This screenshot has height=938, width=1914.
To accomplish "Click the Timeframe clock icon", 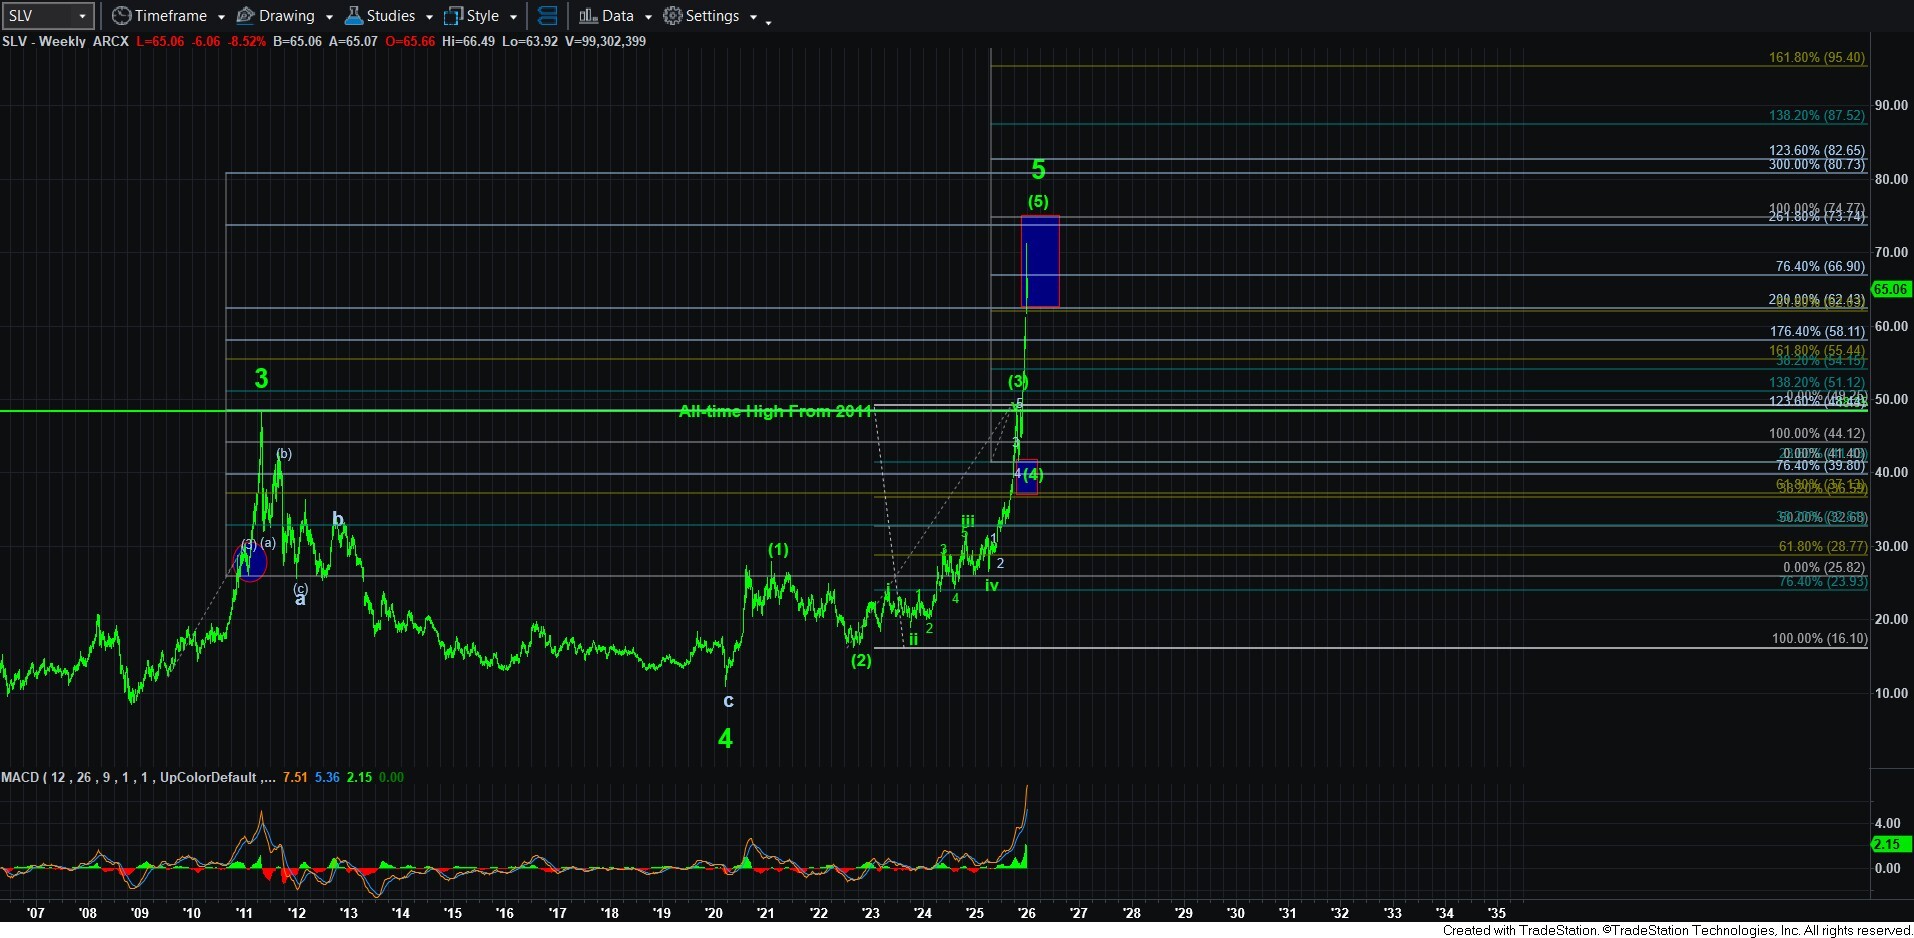I will click(121, 16).
